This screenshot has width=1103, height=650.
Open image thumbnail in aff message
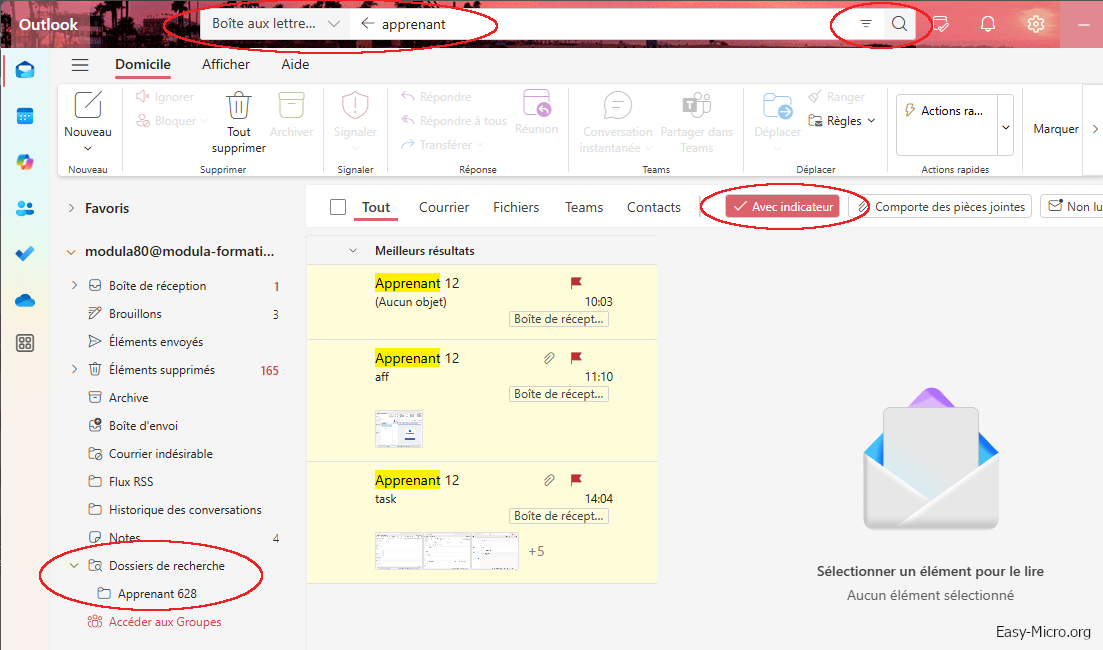[x=399, y=429]
